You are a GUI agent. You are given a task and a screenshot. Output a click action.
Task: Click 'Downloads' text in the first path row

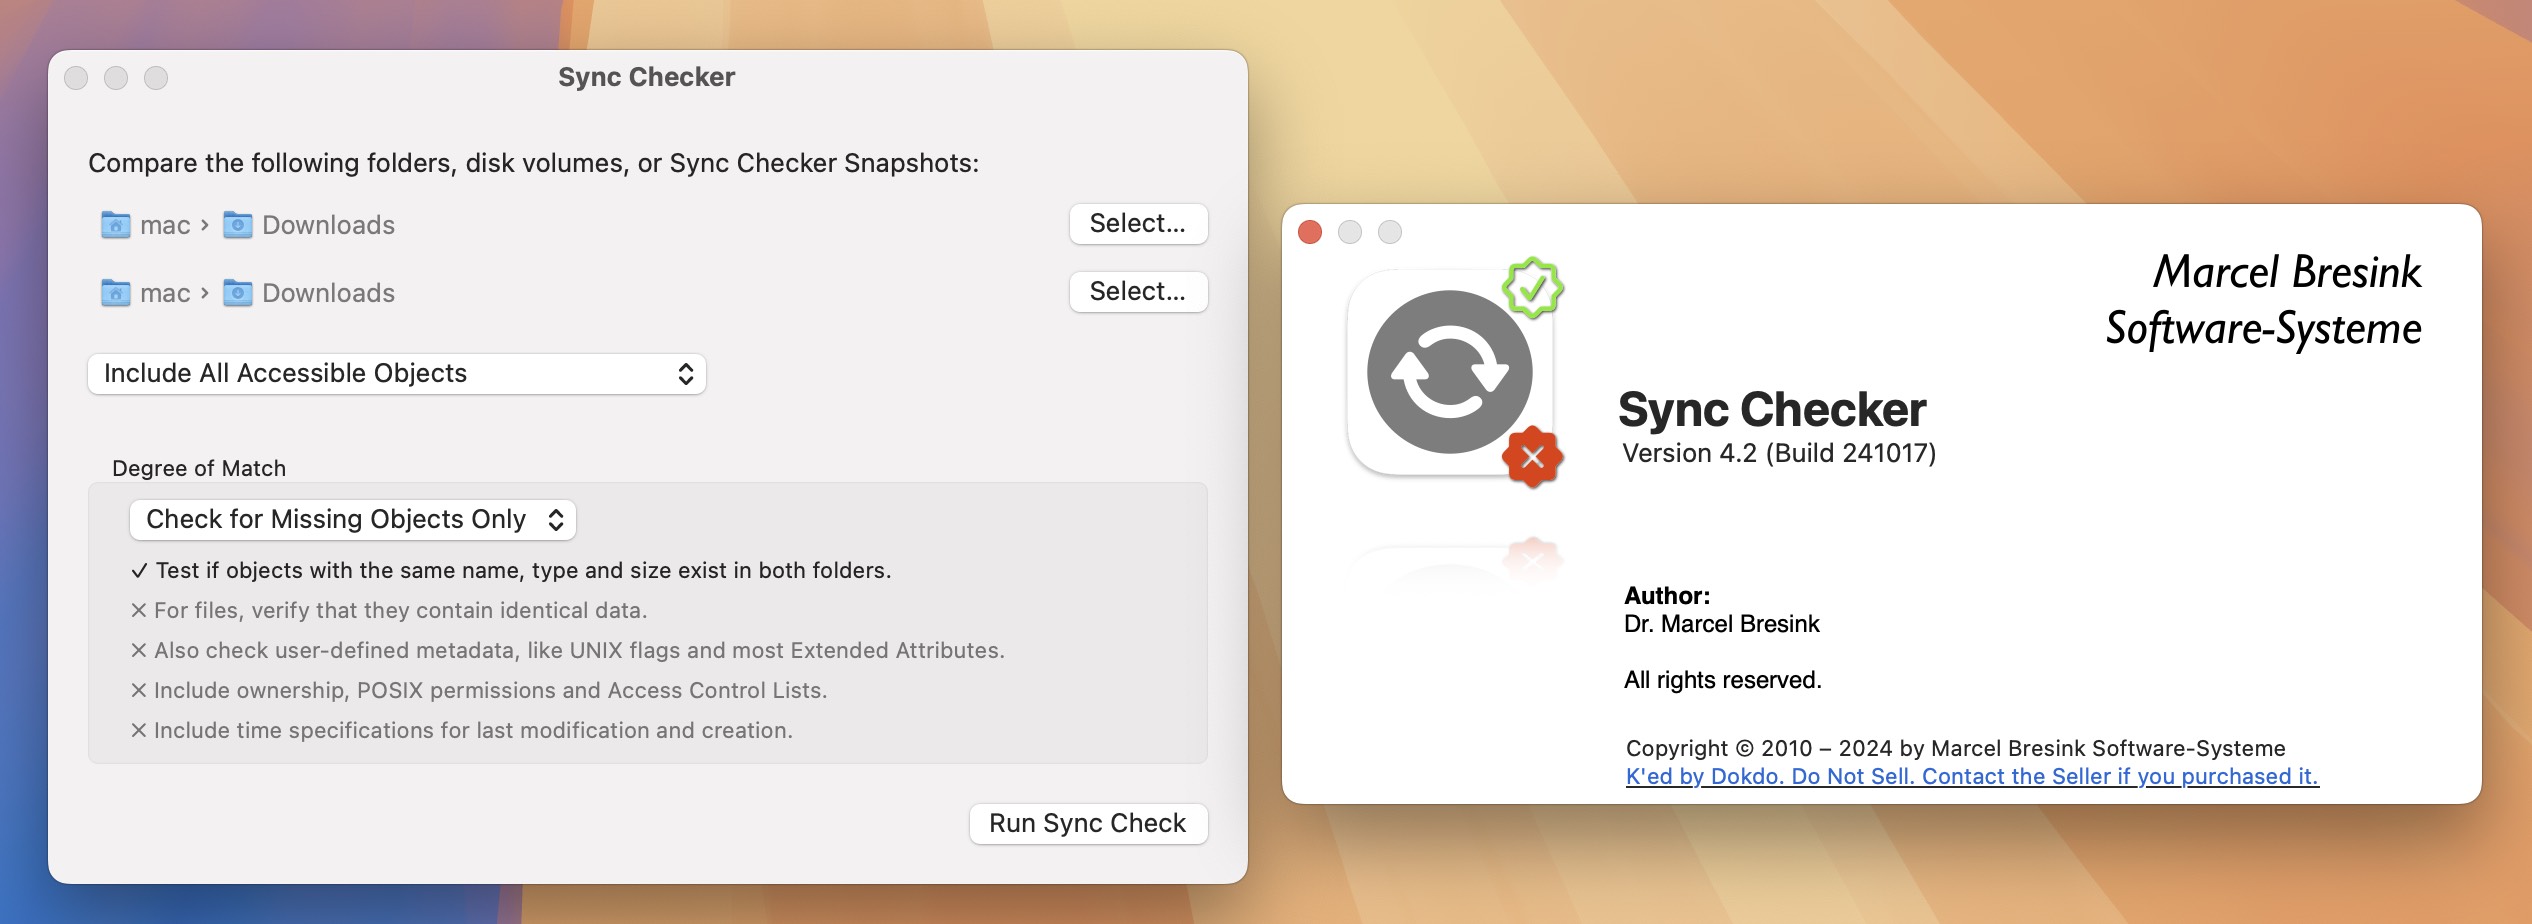click(x=328, y=225)
